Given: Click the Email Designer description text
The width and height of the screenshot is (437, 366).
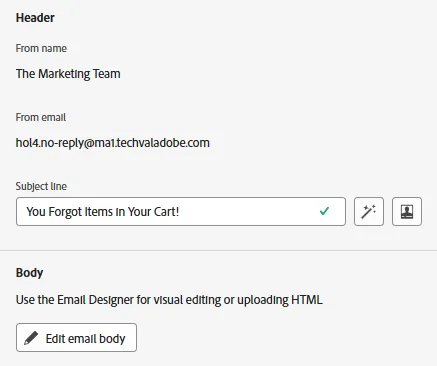Looking at the screenshot, I should [169, 300].
